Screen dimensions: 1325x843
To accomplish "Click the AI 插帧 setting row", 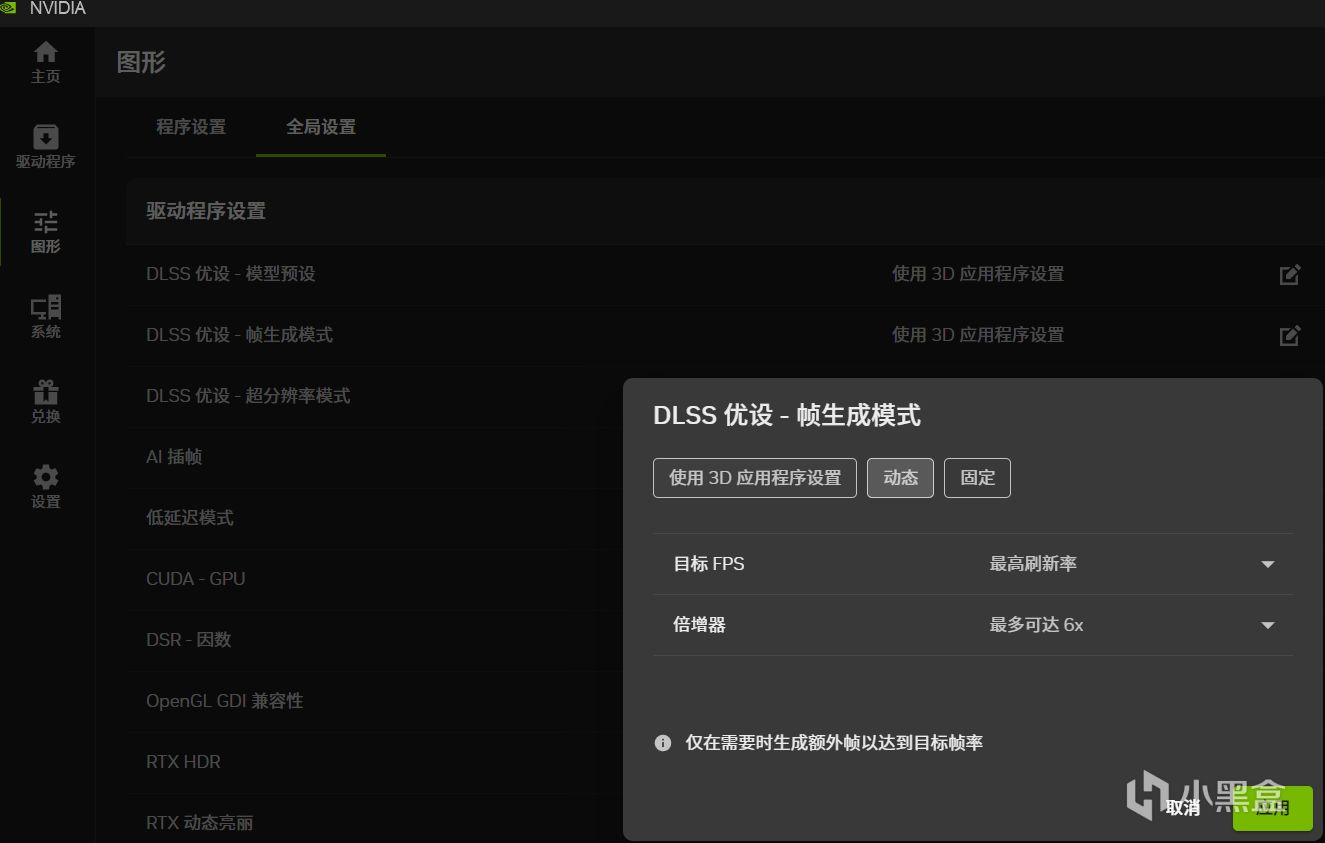I will (x=174, y=457).
